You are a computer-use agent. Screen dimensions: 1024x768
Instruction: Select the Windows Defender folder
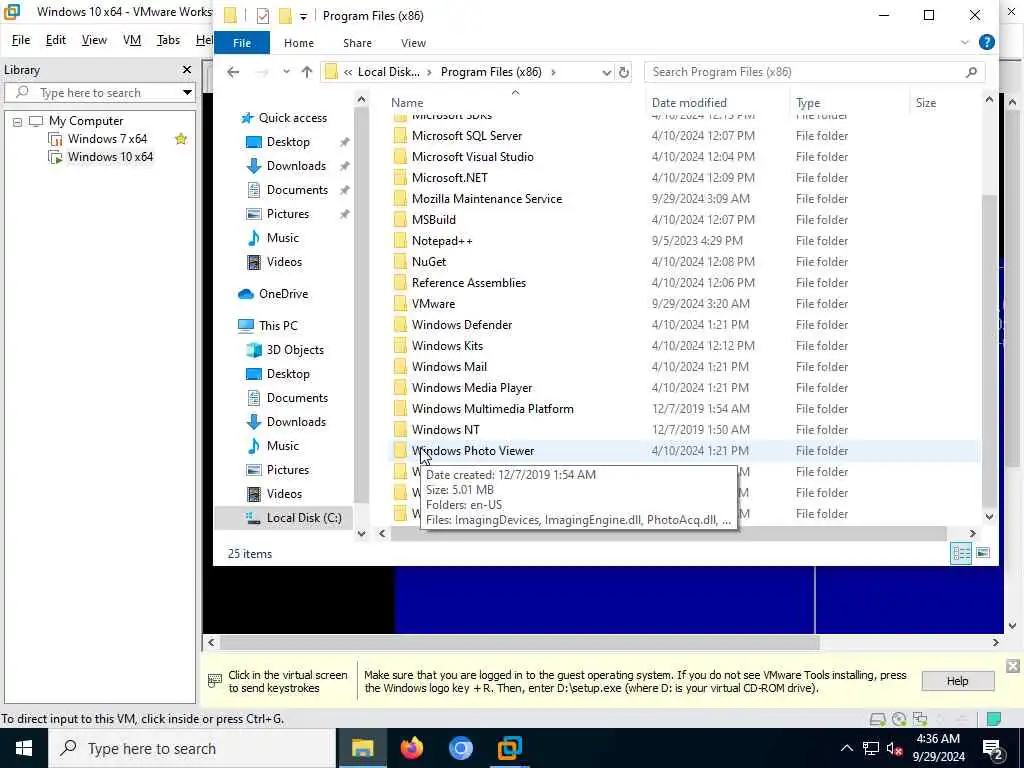462,325
